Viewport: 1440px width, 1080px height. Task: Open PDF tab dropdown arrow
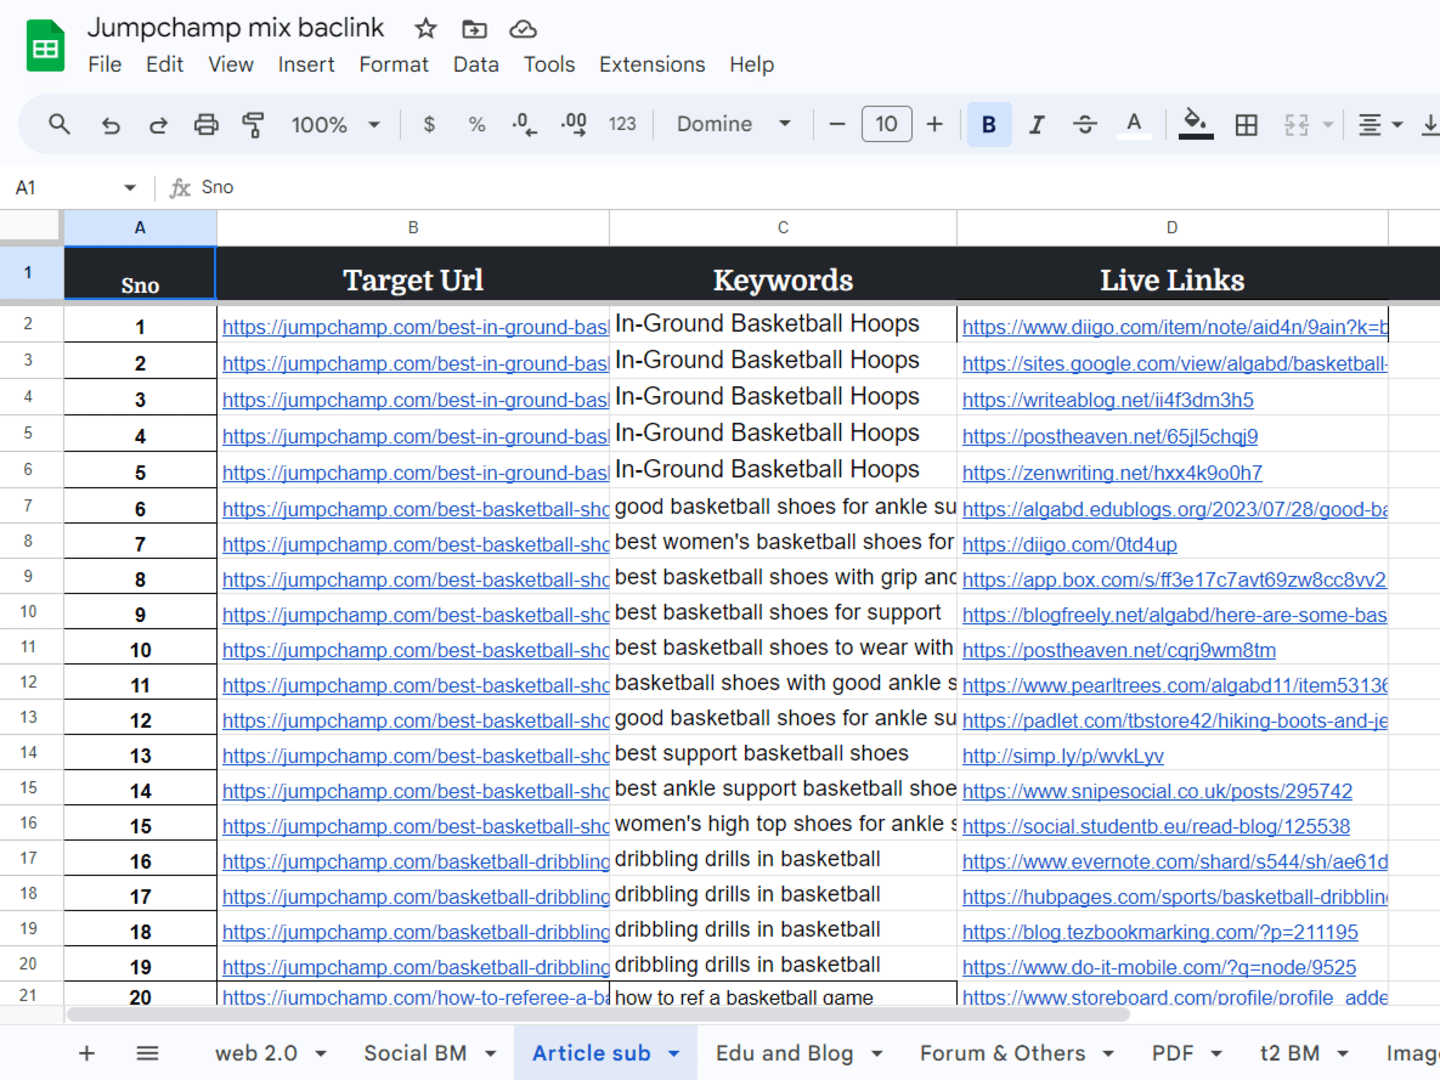[1216, 1054]
